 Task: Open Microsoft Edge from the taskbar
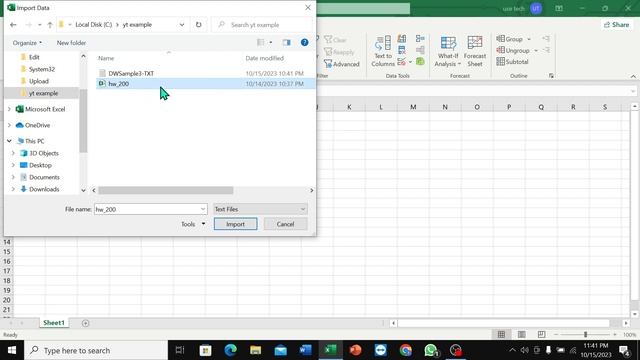click(x=231, y=350)
